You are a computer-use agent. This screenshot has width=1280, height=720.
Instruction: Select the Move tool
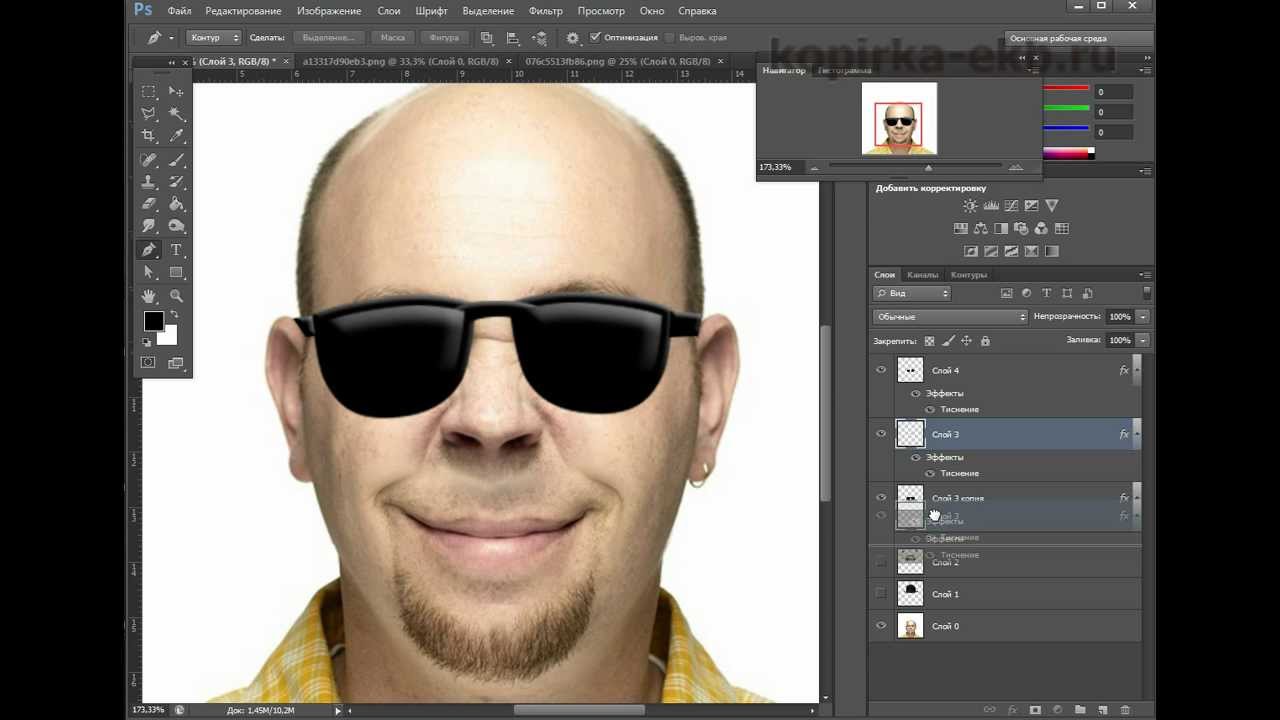coord(177,91)
